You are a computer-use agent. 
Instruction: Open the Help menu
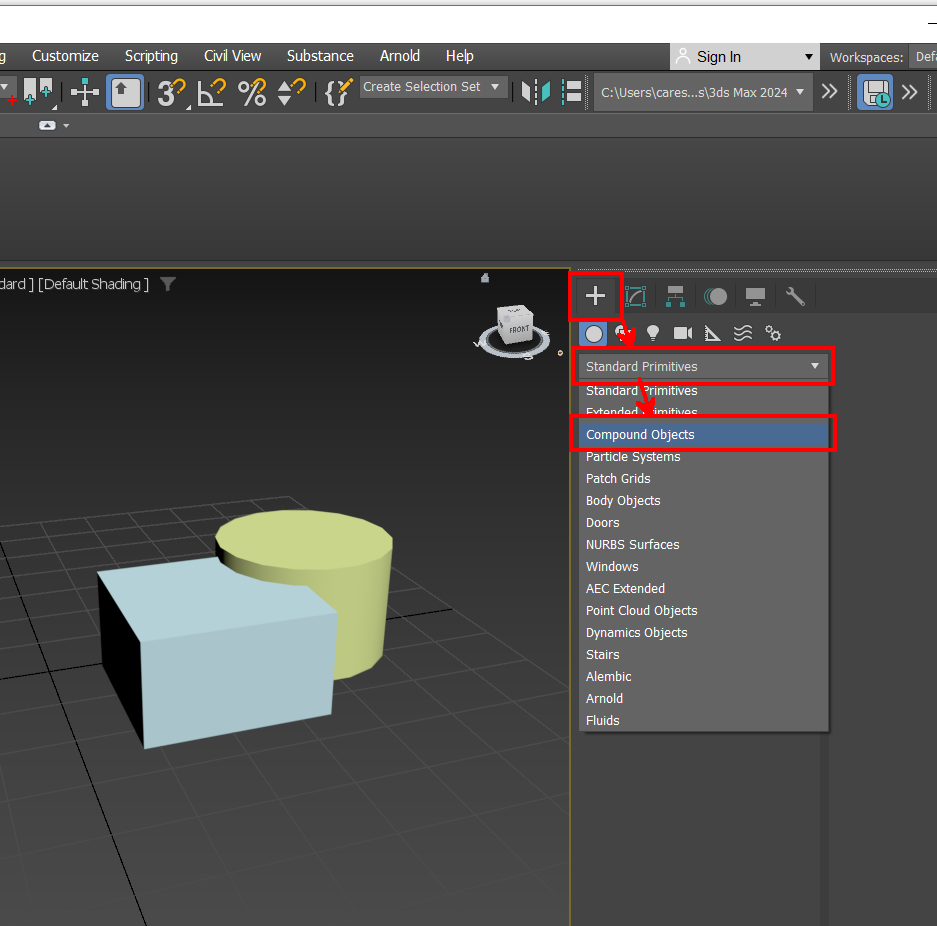tap(460, 56)
